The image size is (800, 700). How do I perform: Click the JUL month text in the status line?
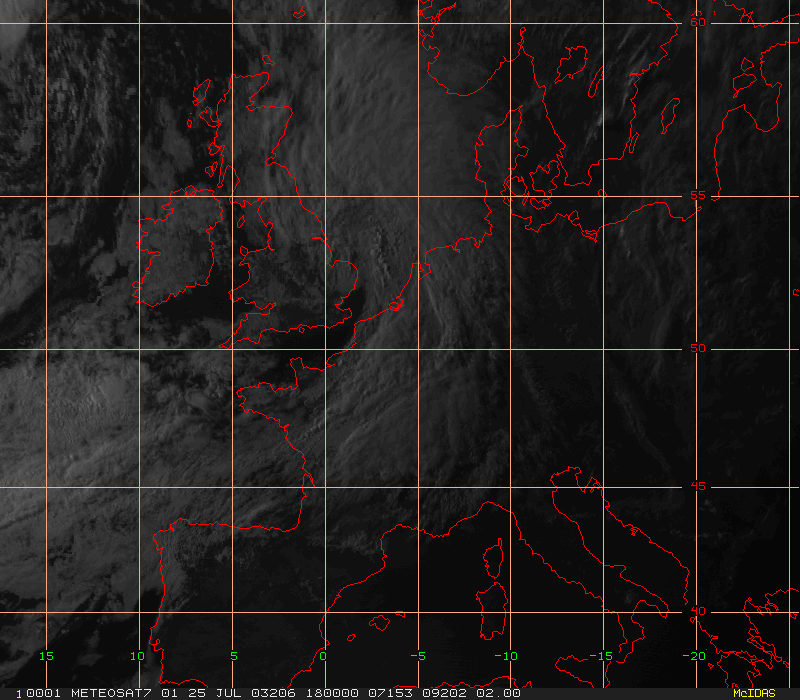pyautogui.click(x=228, y=693)
